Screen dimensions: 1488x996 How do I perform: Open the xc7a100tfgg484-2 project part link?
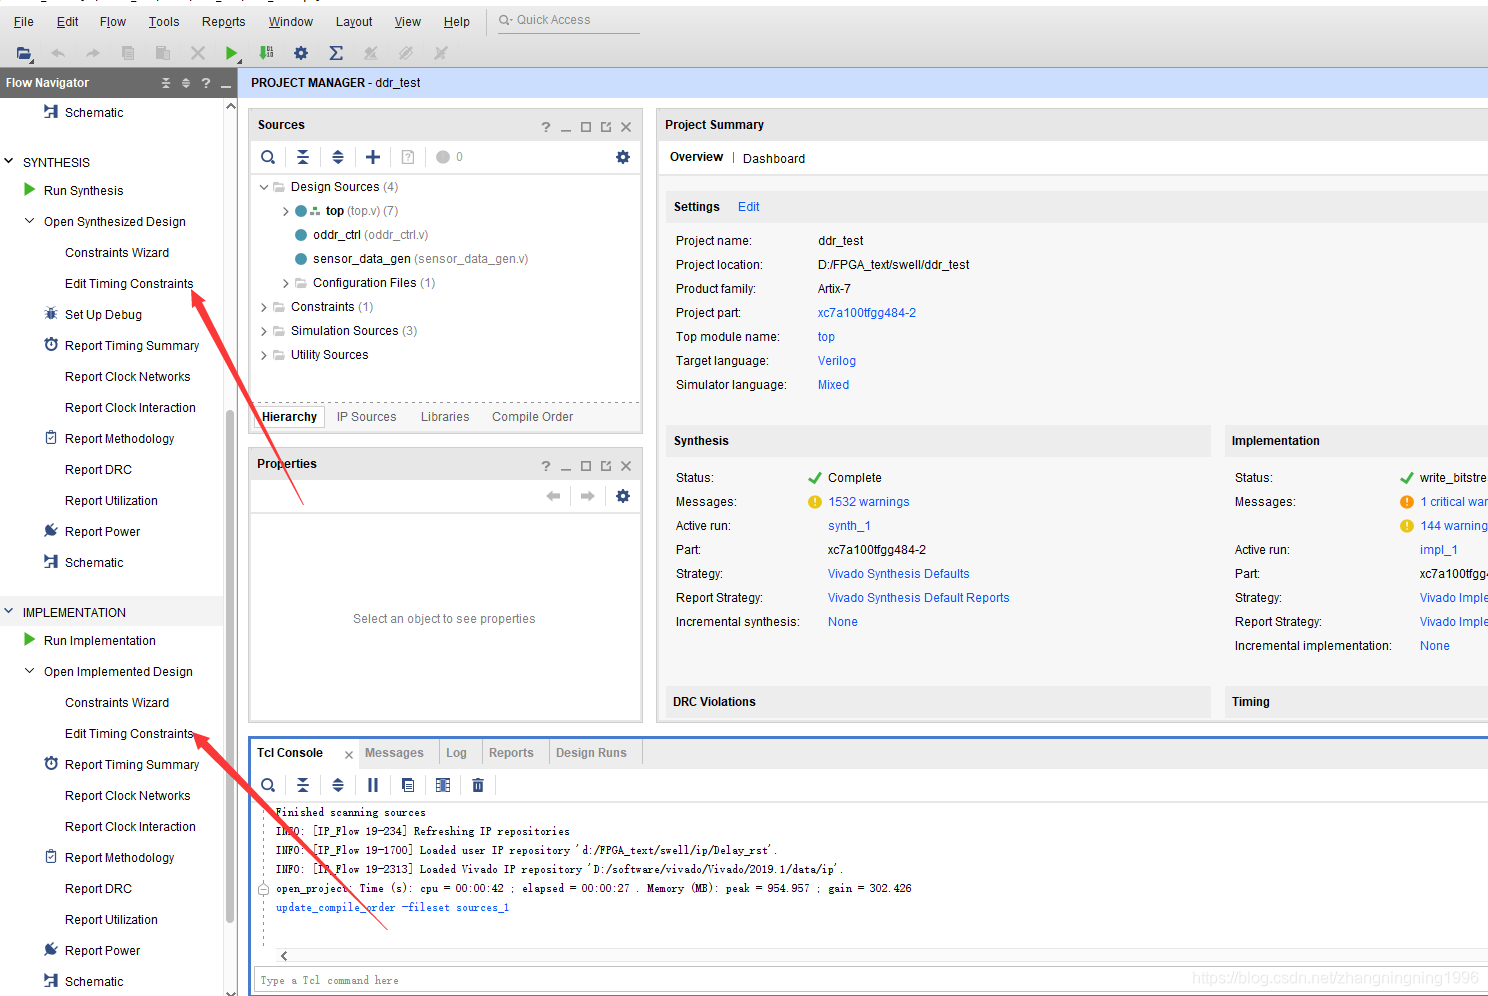[867, 313]
